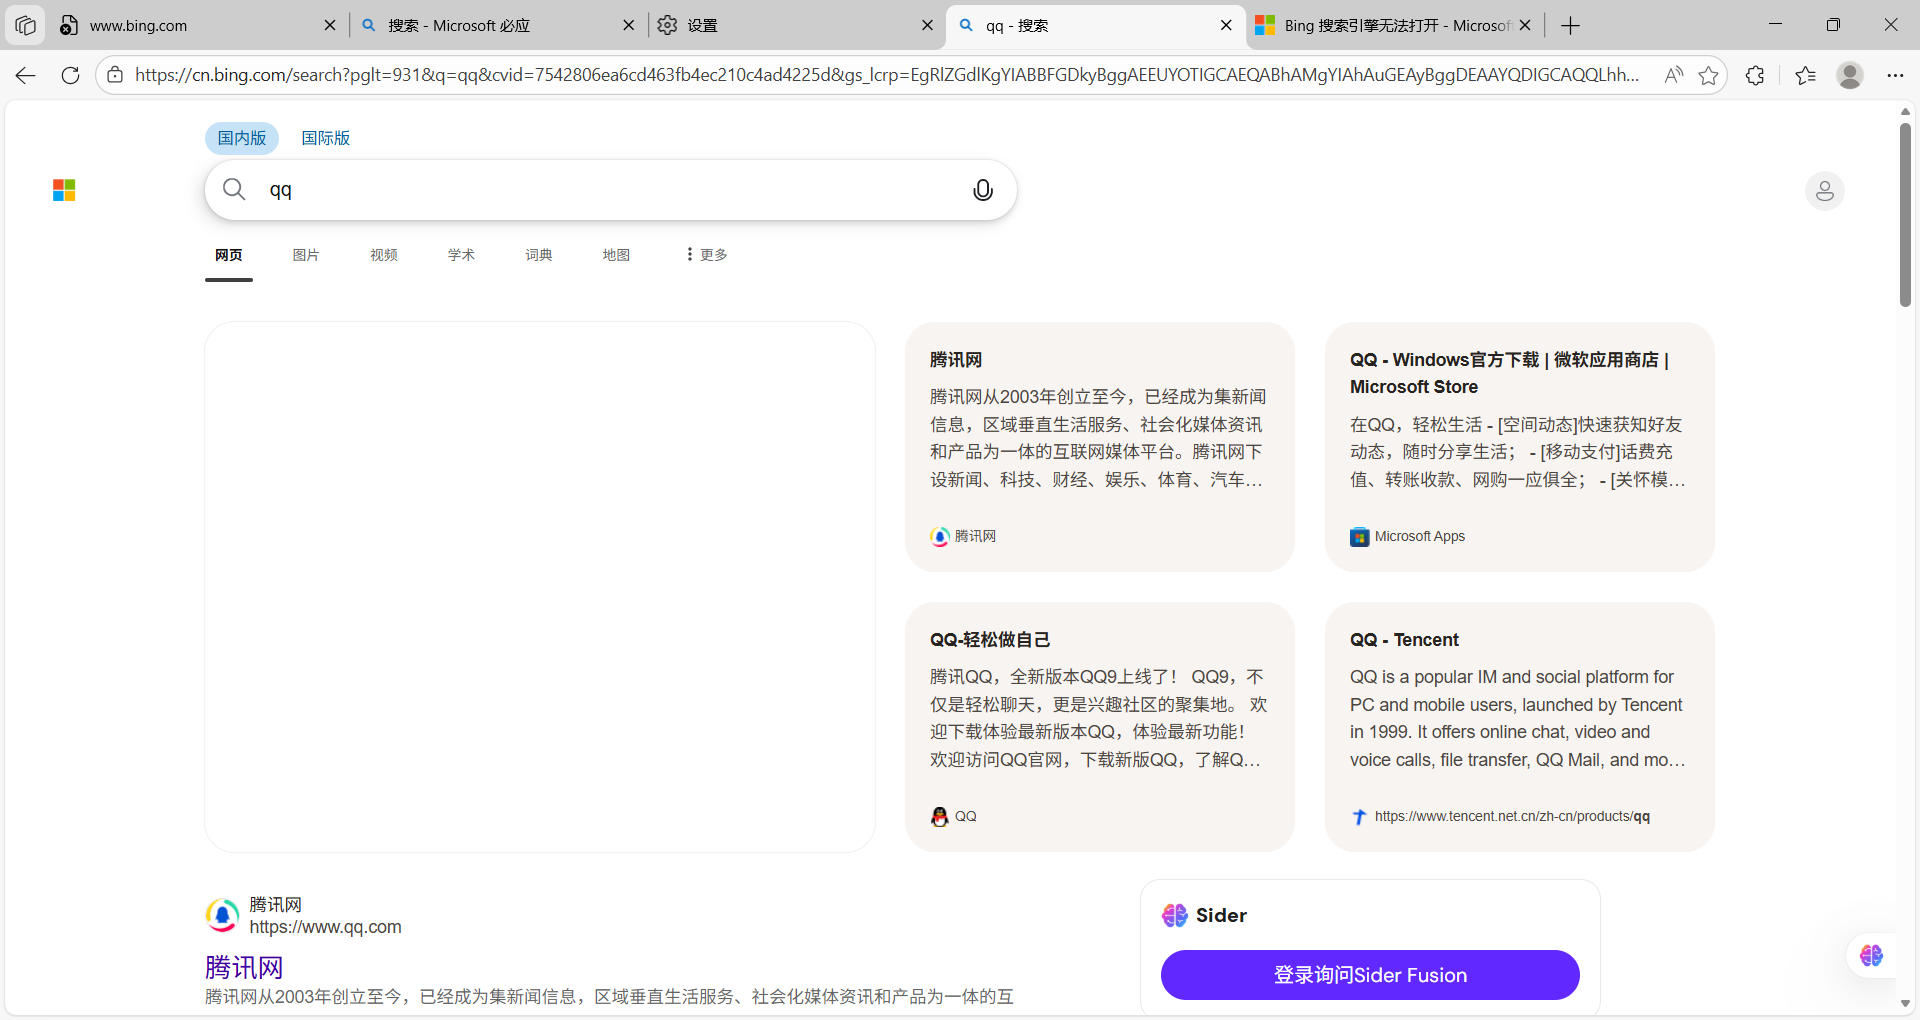The image size is (1920, 1020).
Task: Open the browser profile avatar
Action: 1850,75
